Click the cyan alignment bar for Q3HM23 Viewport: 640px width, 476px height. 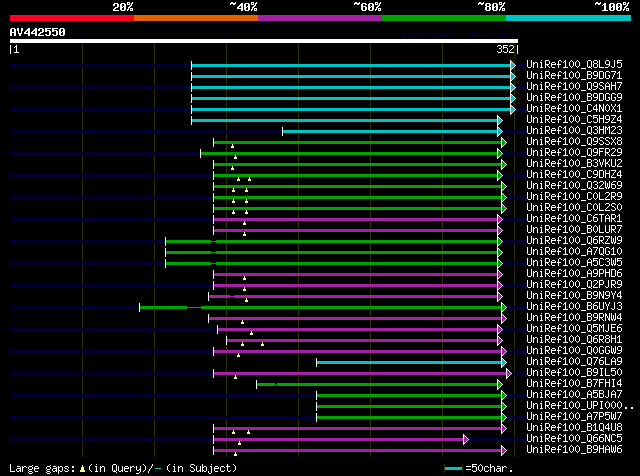tap(390, 131)
